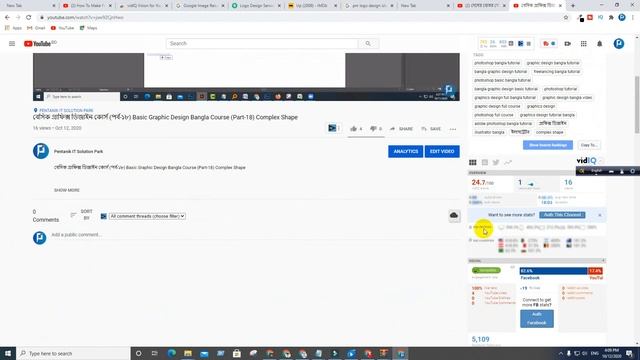
Task: Open Microsoft Store from taskbar
Action: pyautogui.click(x=237, y=353)
